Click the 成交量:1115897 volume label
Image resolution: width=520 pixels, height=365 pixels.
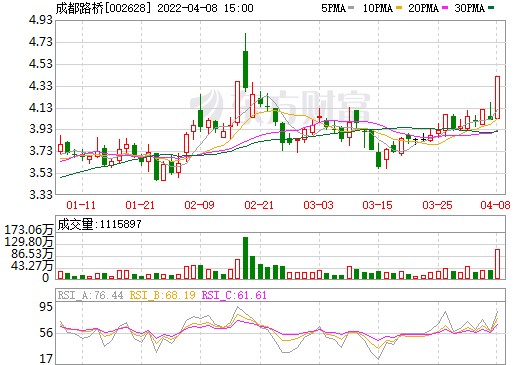click(x=100, y=224)
